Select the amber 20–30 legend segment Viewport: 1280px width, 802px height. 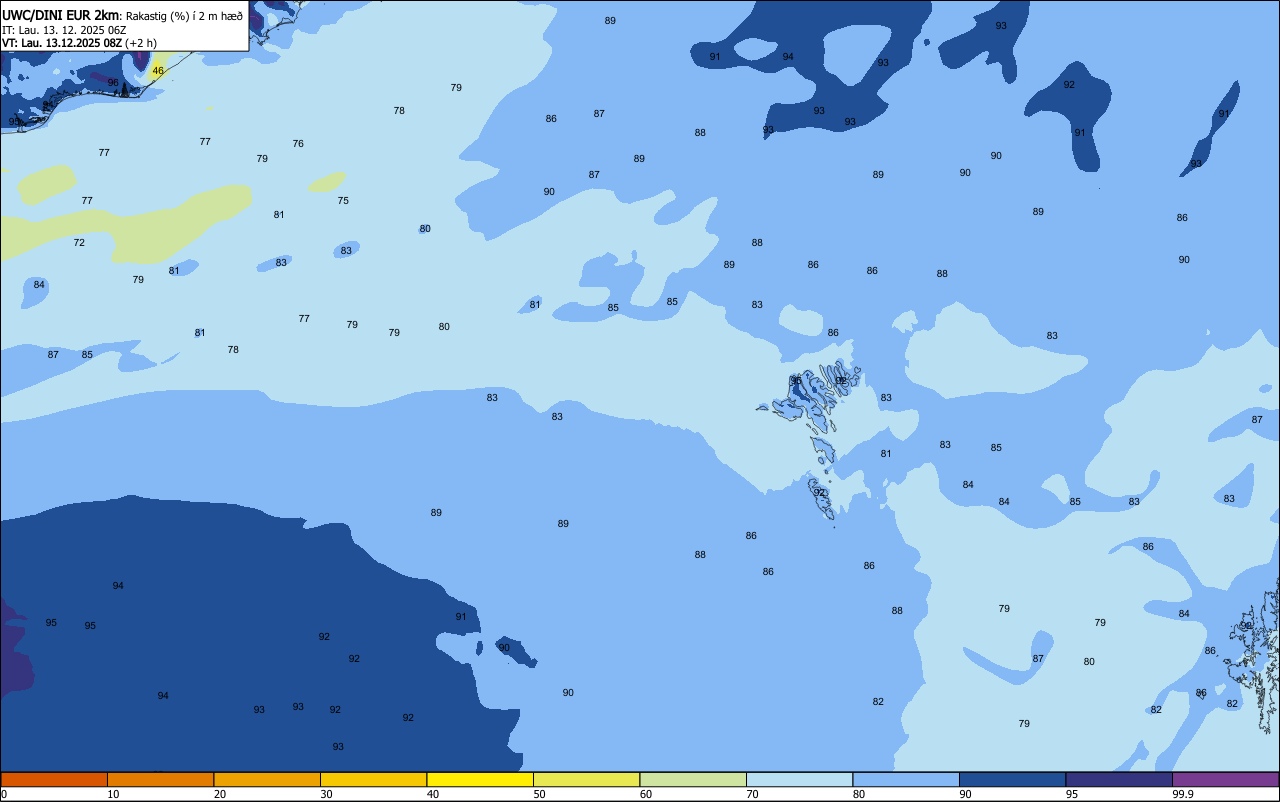point(267,779)
